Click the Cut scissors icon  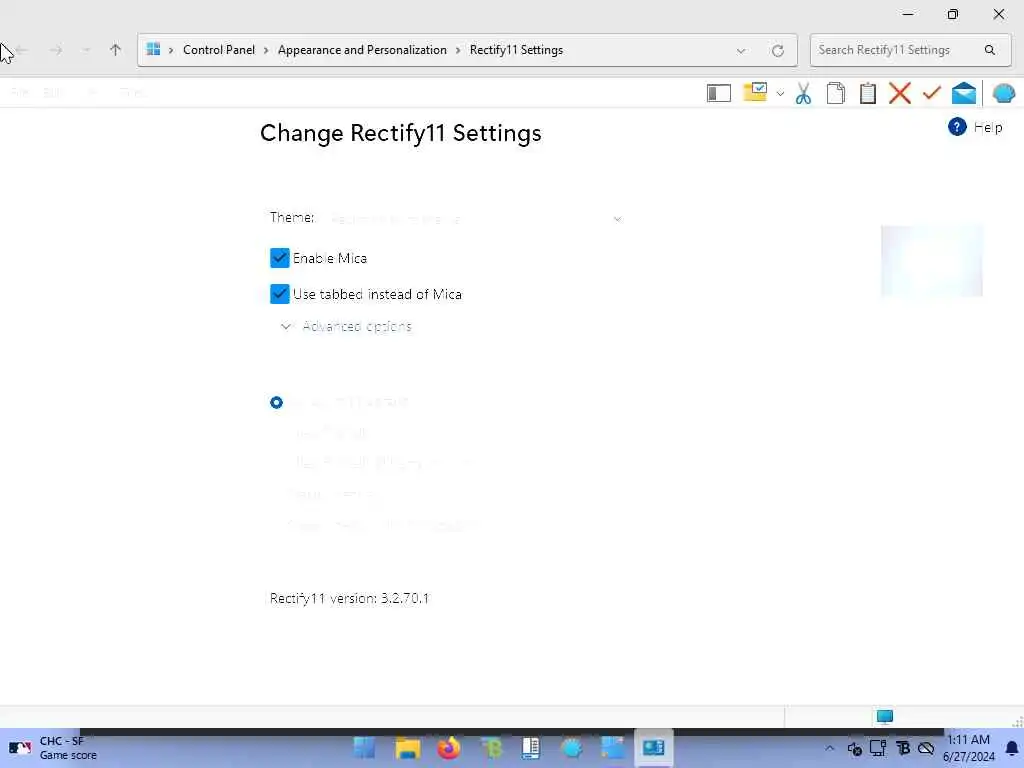click(803, 93)
